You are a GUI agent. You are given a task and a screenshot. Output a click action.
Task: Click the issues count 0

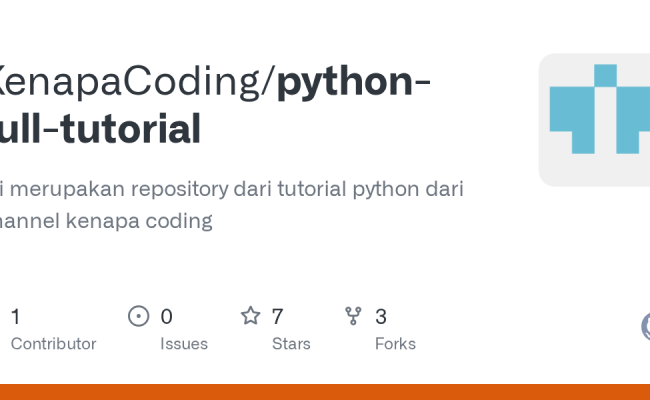[167, 317]
